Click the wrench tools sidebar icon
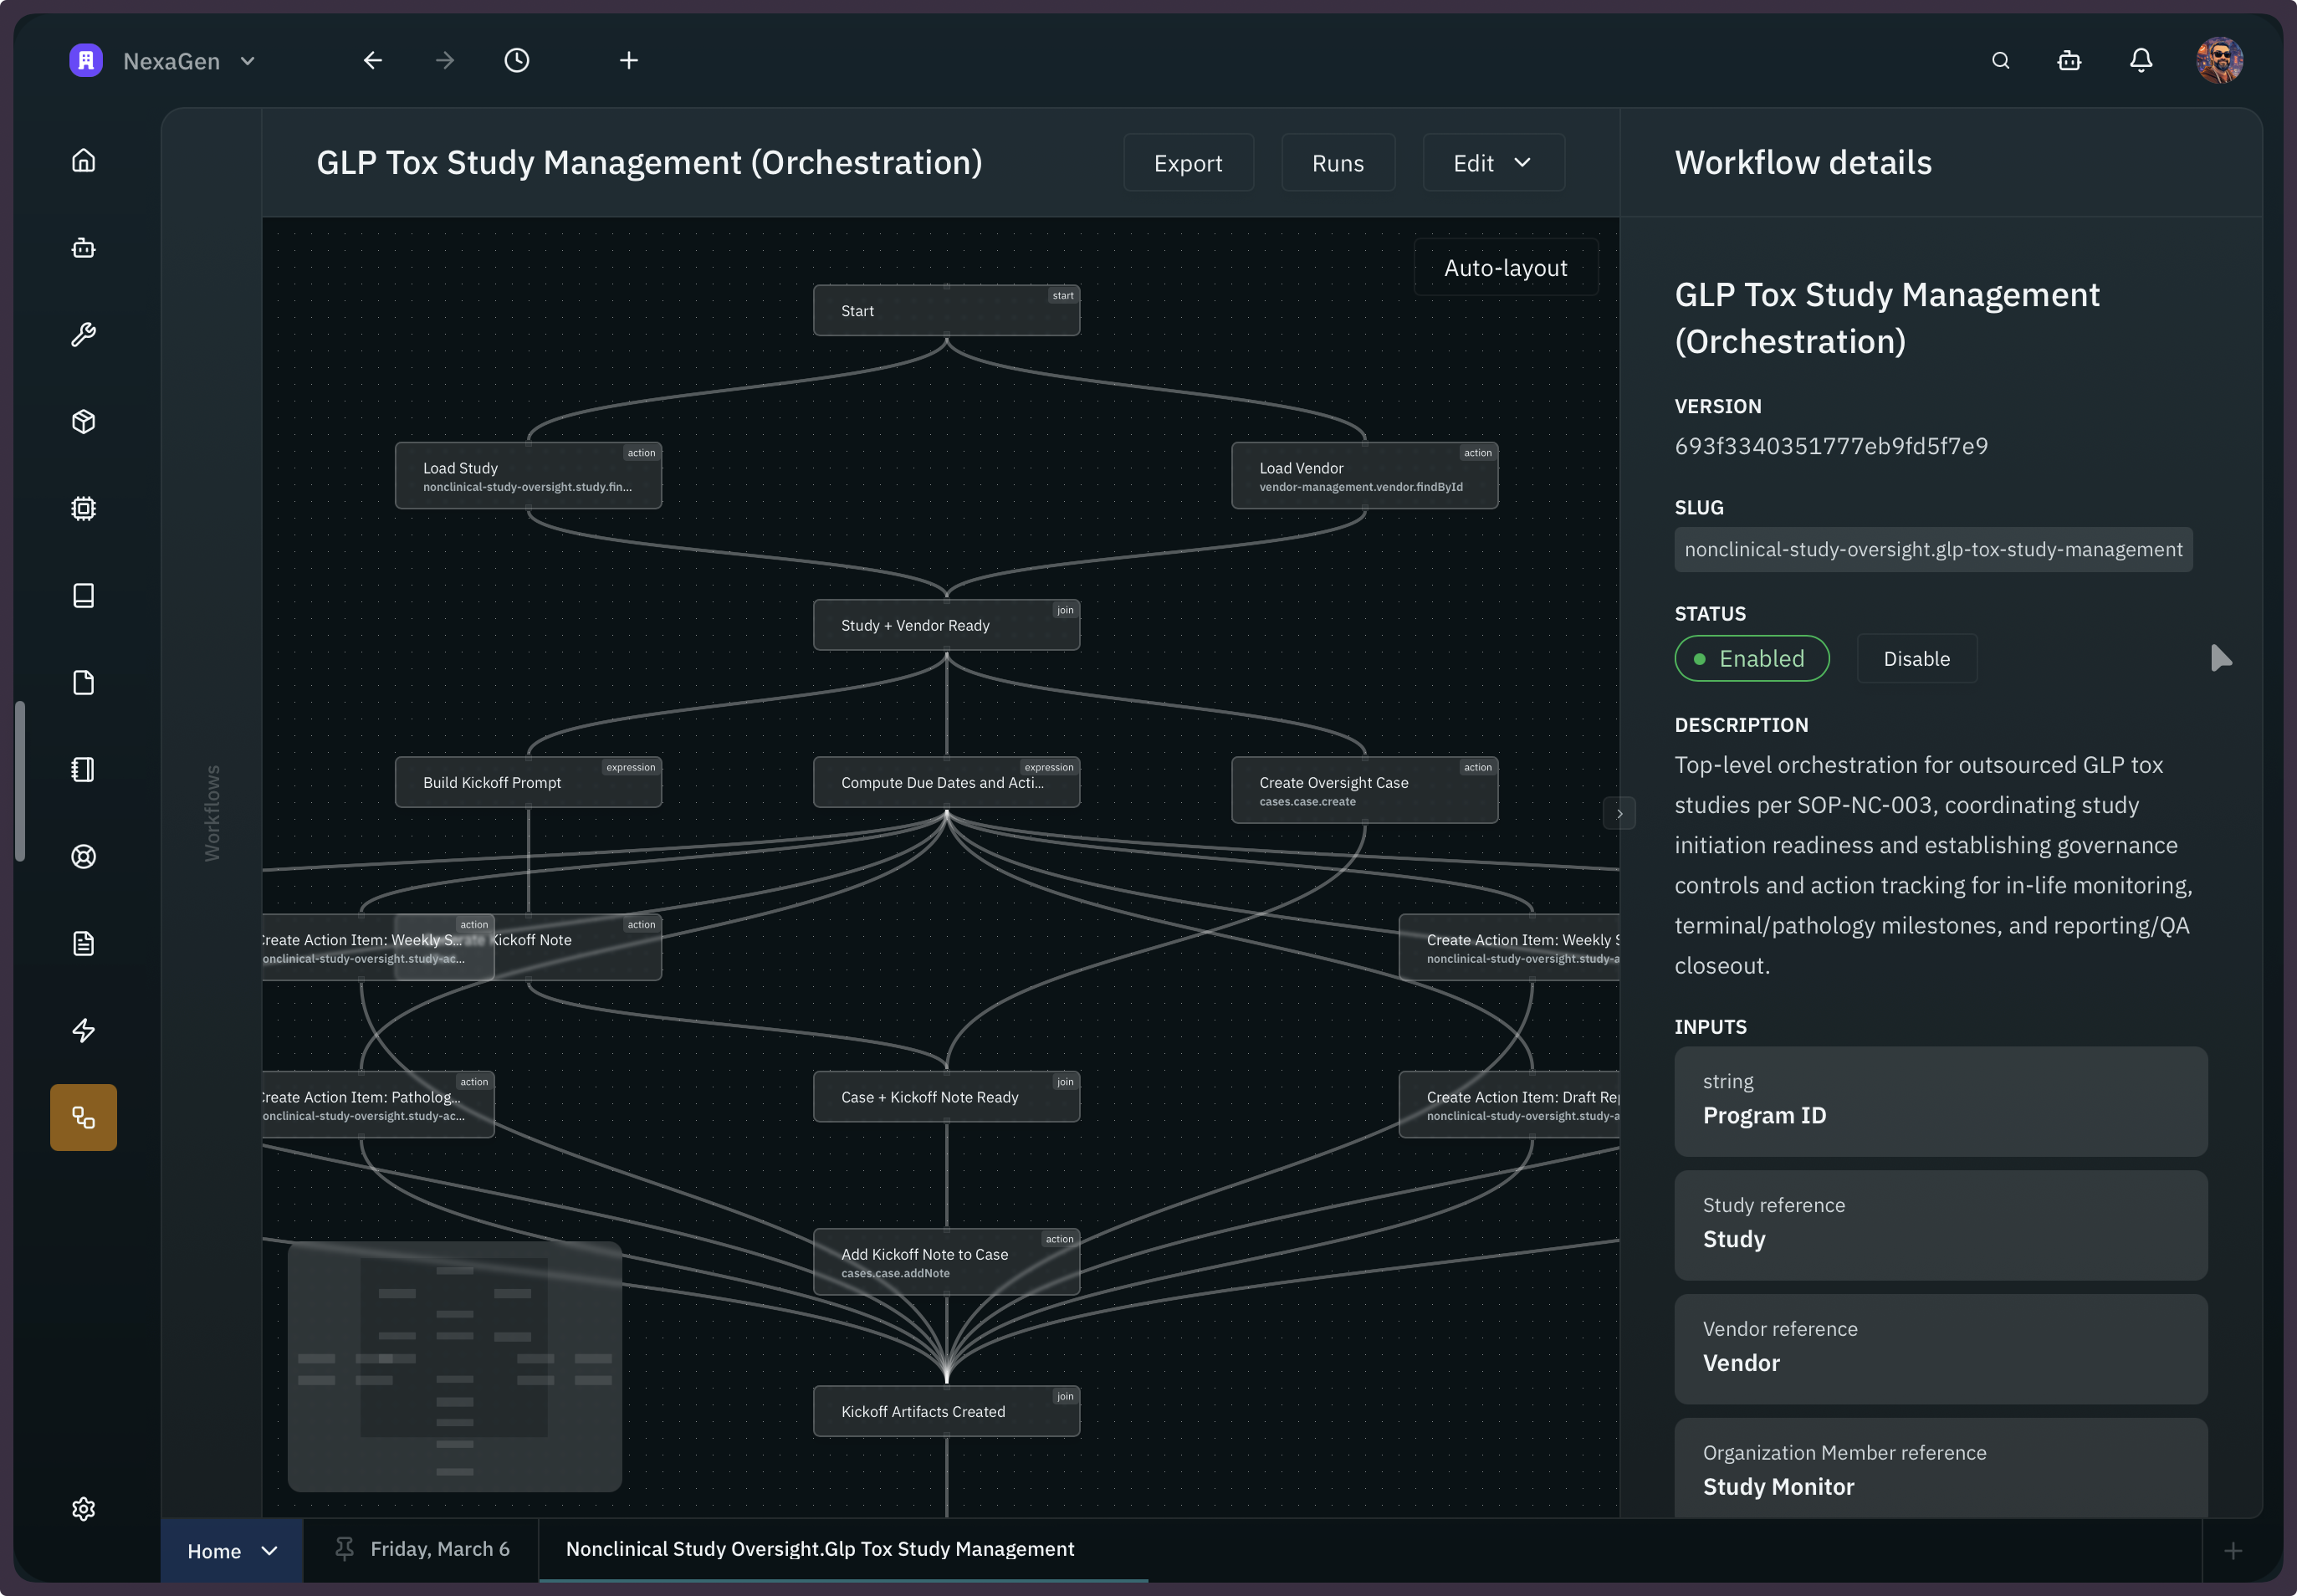Screen dimensions: 2297x1596 pos(84,335)
